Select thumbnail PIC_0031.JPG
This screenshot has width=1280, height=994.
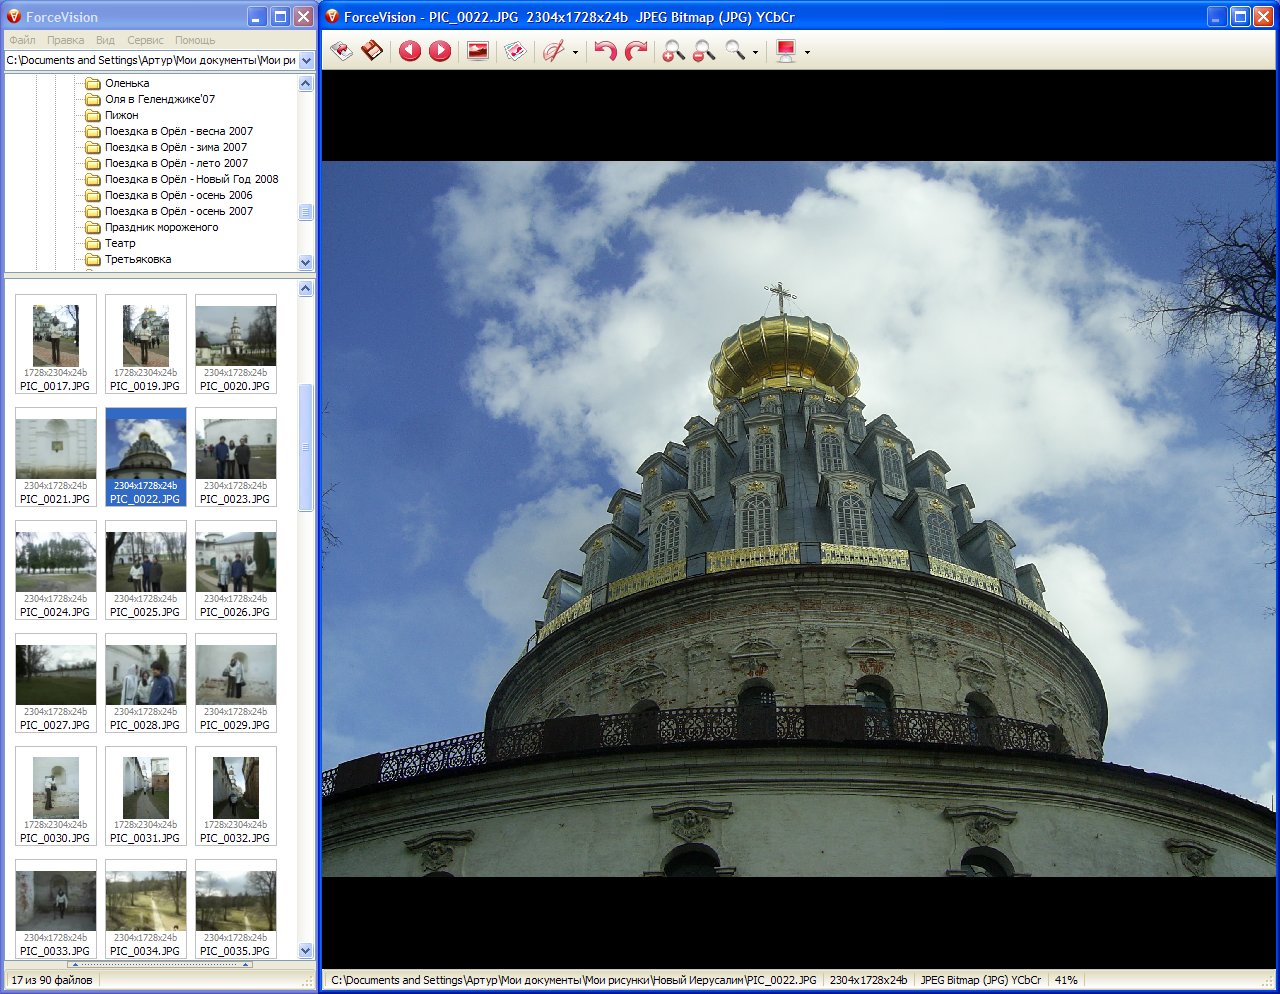[x=146, y=796]
